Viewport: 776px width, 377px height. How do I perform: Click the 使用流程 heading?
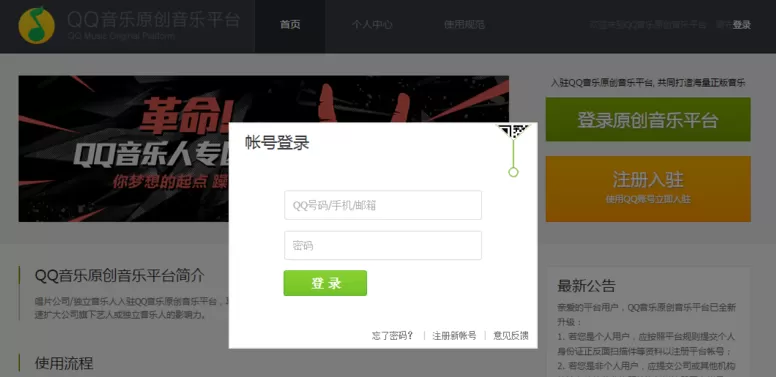(64, 364)
